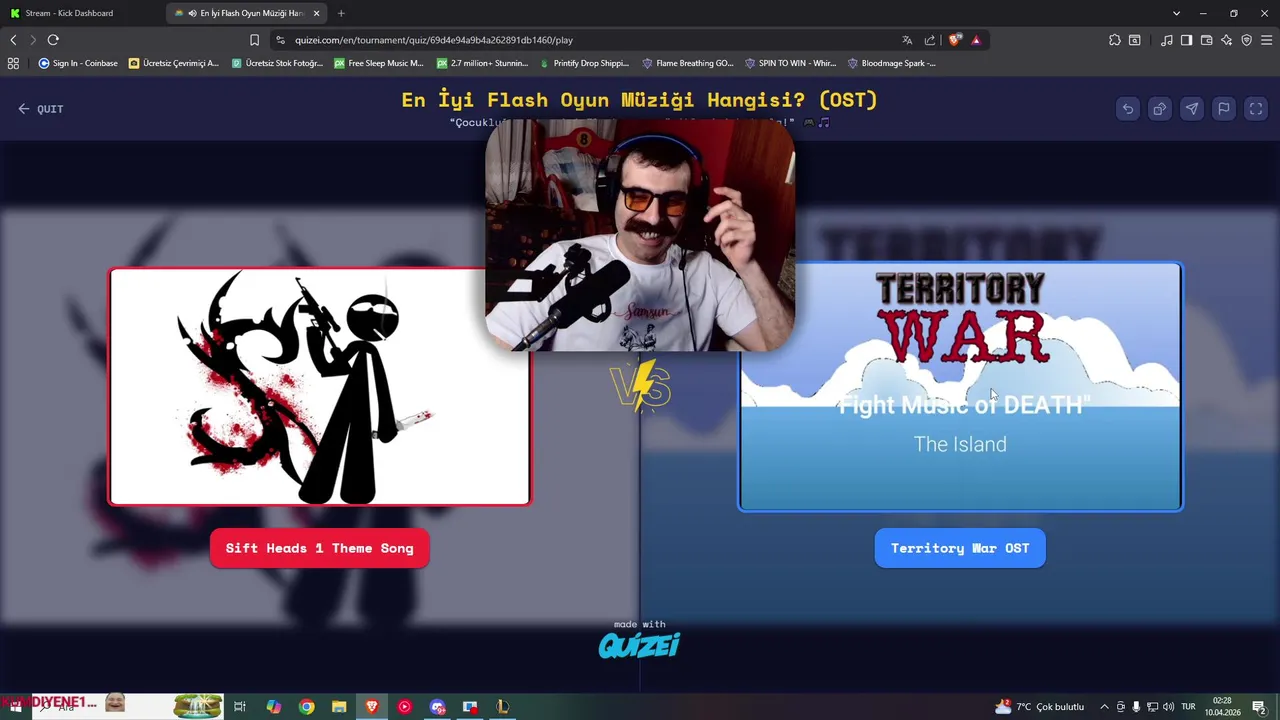Click the microphone tray icon
The height and width of the screenshot is (720, 1280).
[1136, 707]
